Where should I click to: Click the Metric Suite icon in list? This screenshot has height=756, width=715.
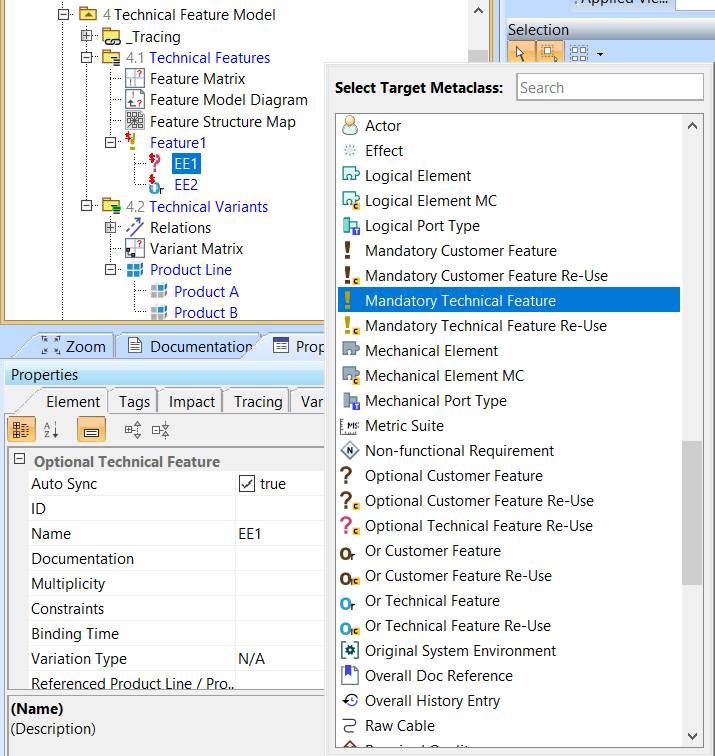[x=350, y=426]
